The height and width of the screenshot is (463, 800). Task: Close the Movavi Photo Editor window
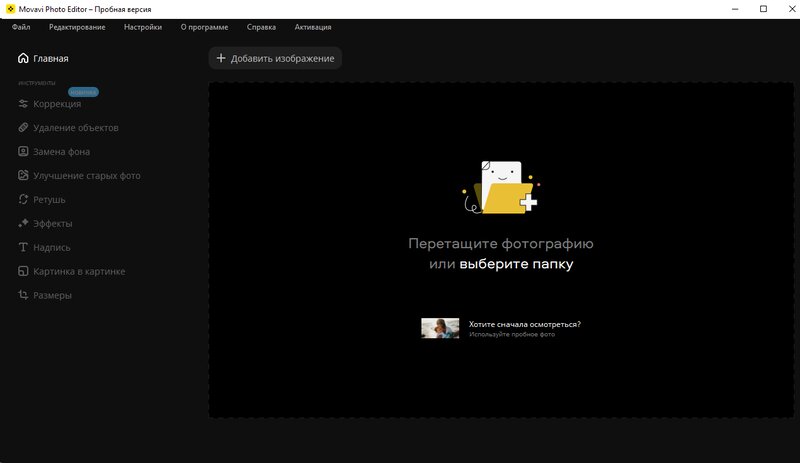pos(792,9)
